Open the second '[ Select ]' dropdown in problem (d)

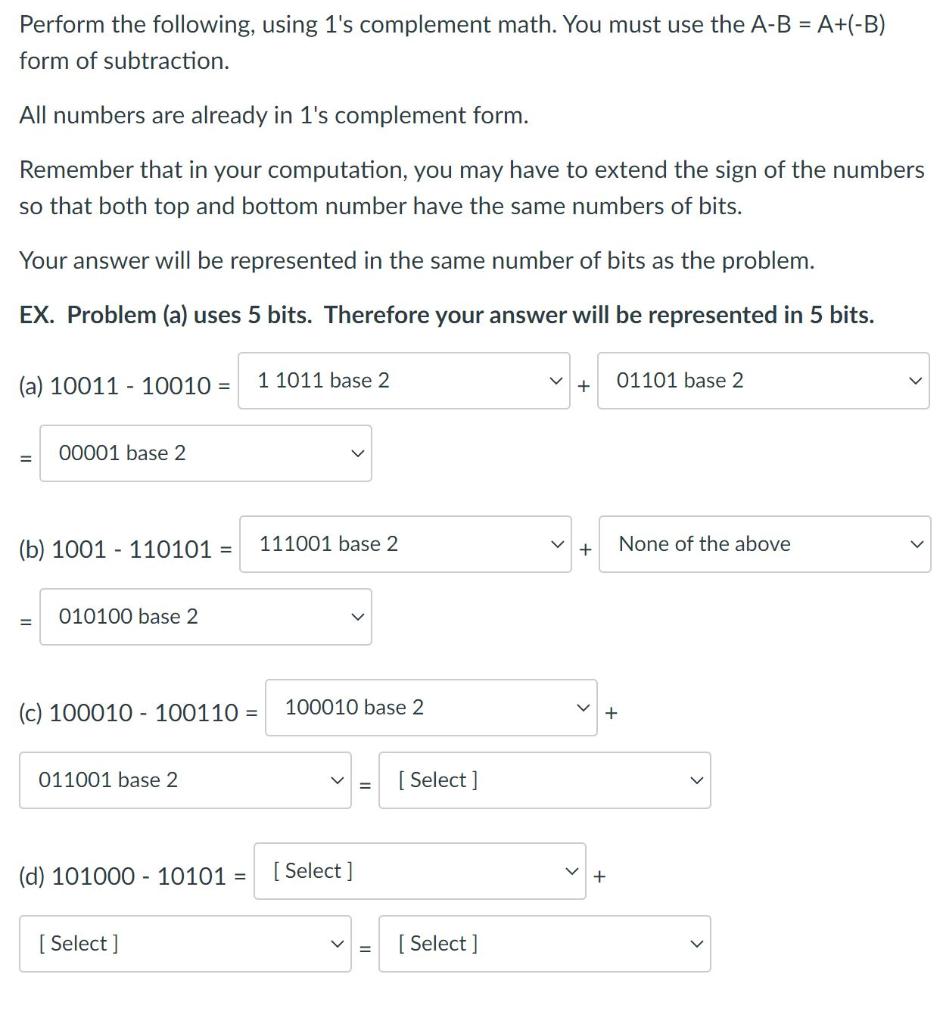click(x=185, y=942)
